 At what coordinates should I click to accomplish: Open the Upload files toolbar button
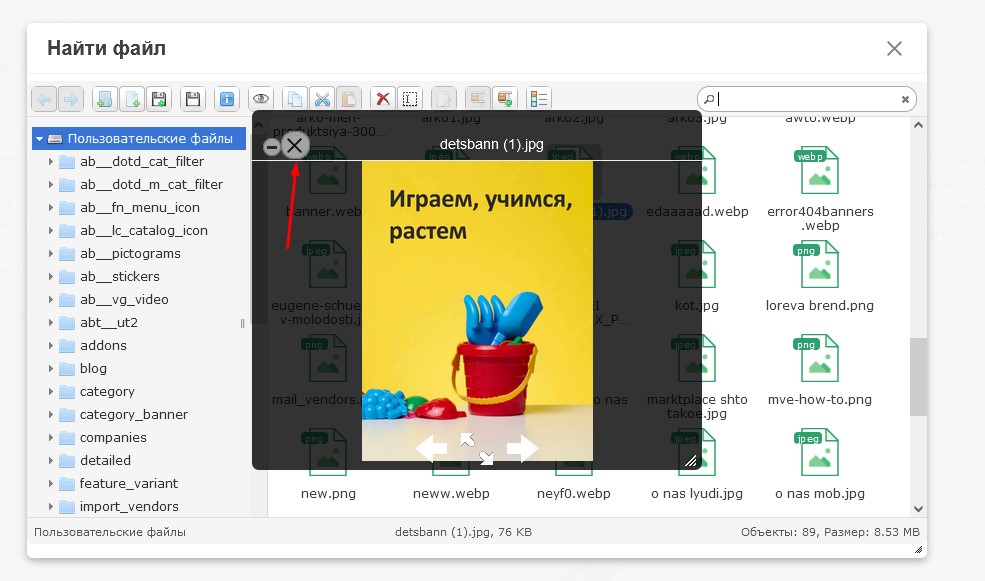click(x=159, y=99)
